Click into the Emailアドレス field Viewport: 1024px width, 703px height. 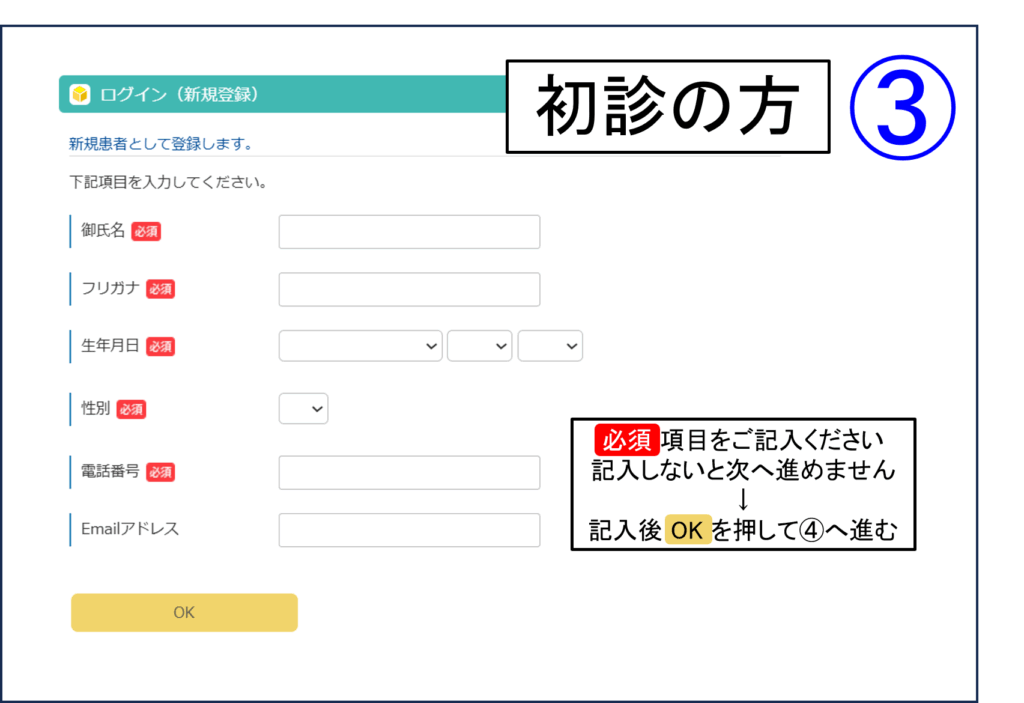click(x=409, y=530)
